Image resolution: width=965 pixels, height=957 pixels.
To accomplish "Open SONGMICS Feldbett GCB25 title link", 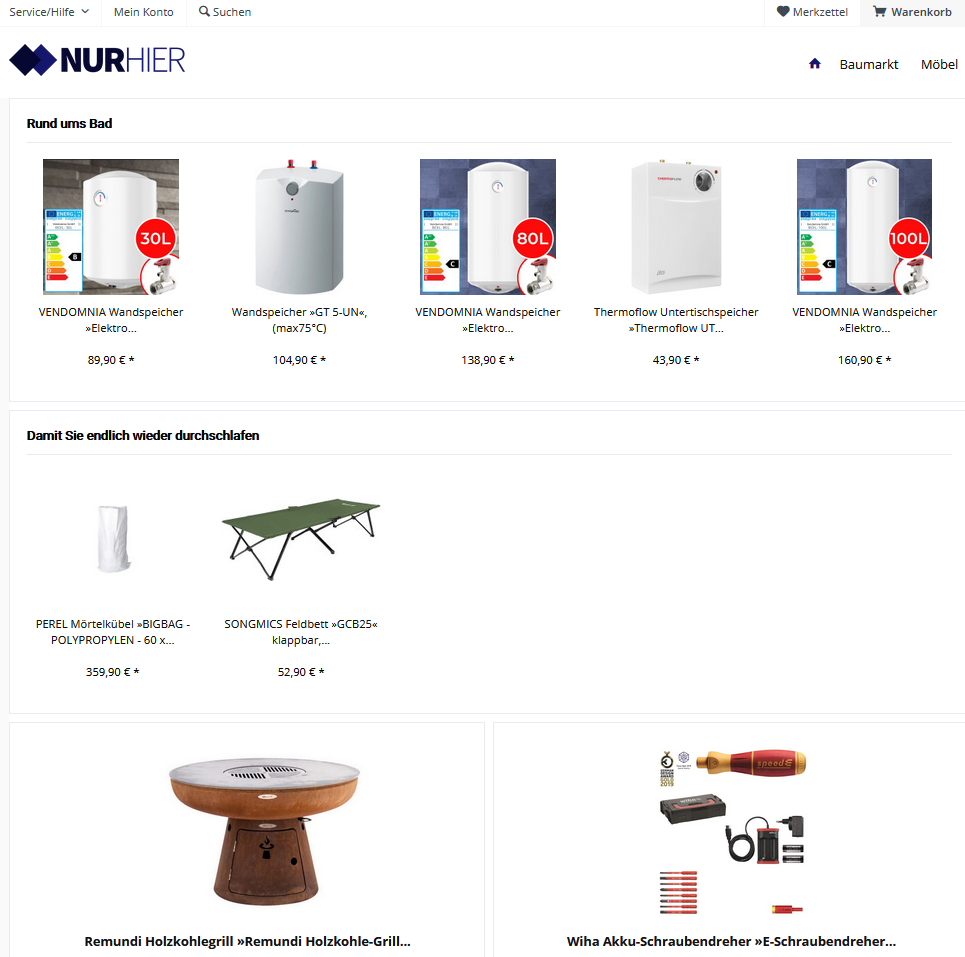I will pos(300,632).
